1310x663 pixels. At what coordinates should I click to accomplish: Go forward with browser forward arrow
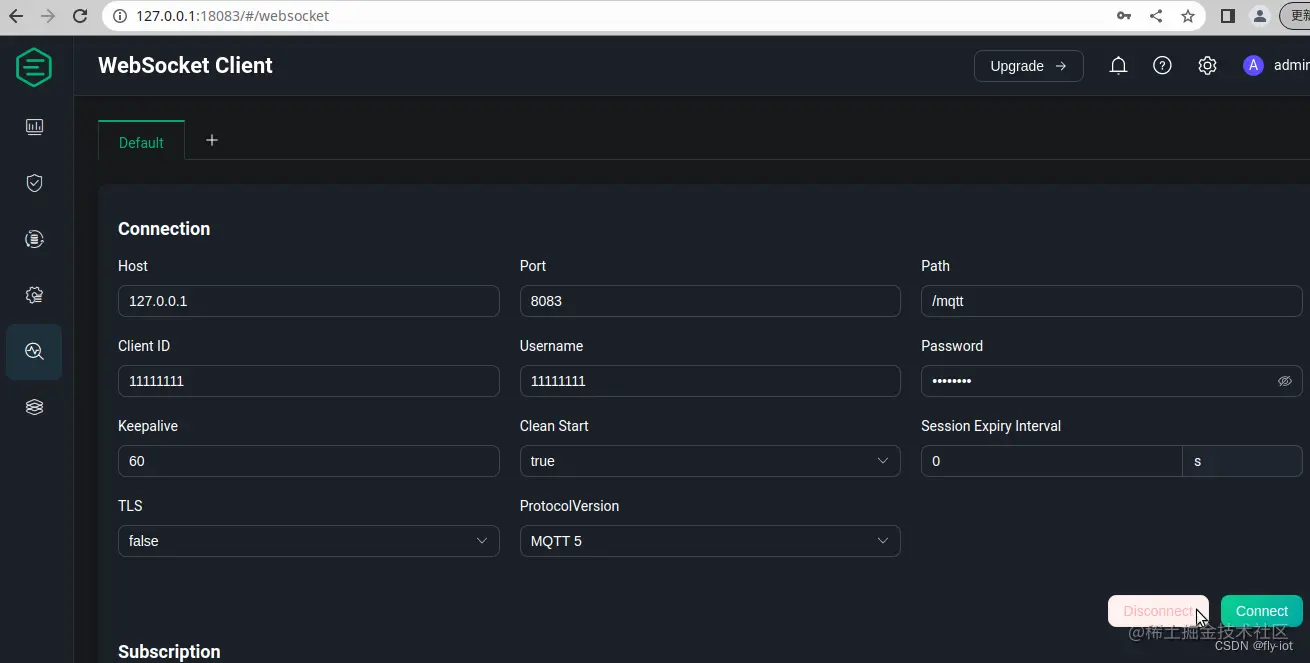[48, 16]
